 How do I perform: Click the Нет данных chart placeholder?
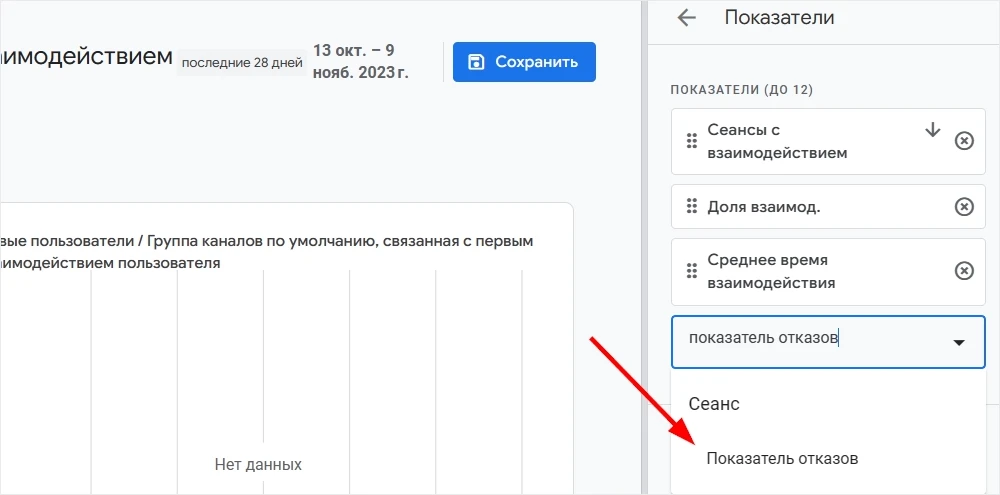[x=258, y=464]
